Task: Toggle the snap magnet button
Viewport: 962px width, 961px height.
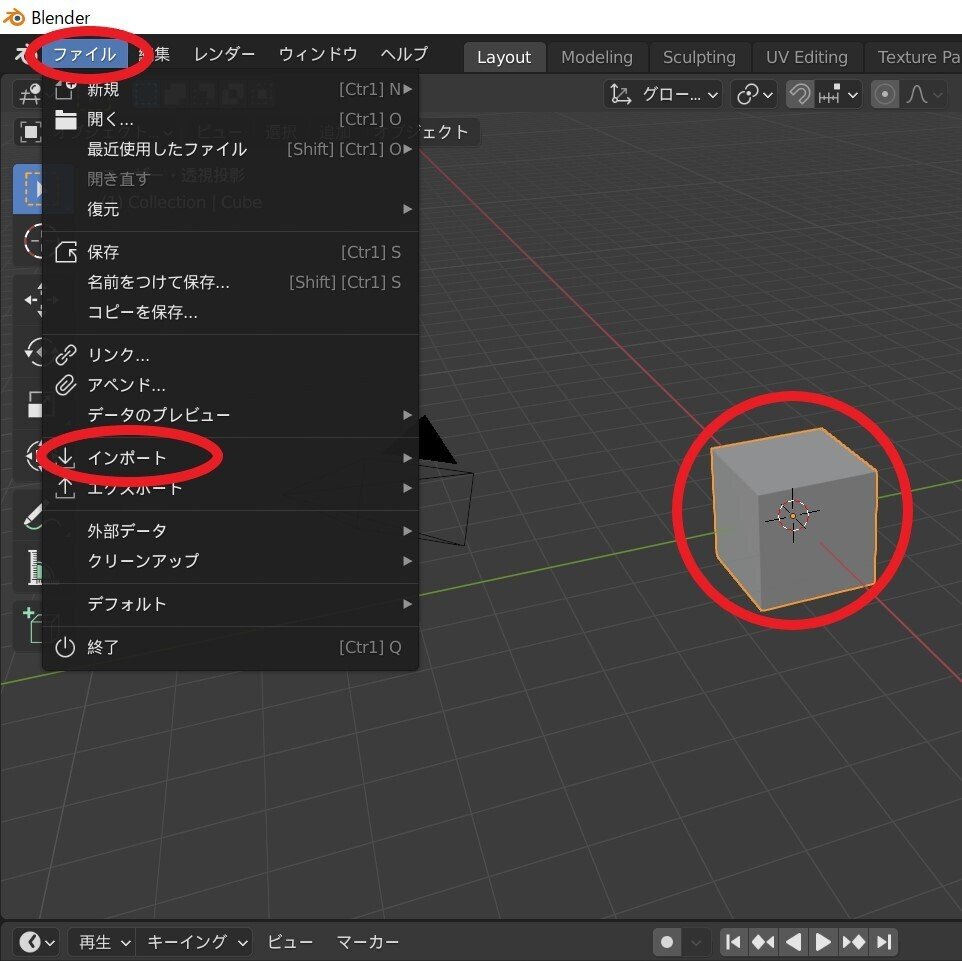Action: (x=799, y=95)
